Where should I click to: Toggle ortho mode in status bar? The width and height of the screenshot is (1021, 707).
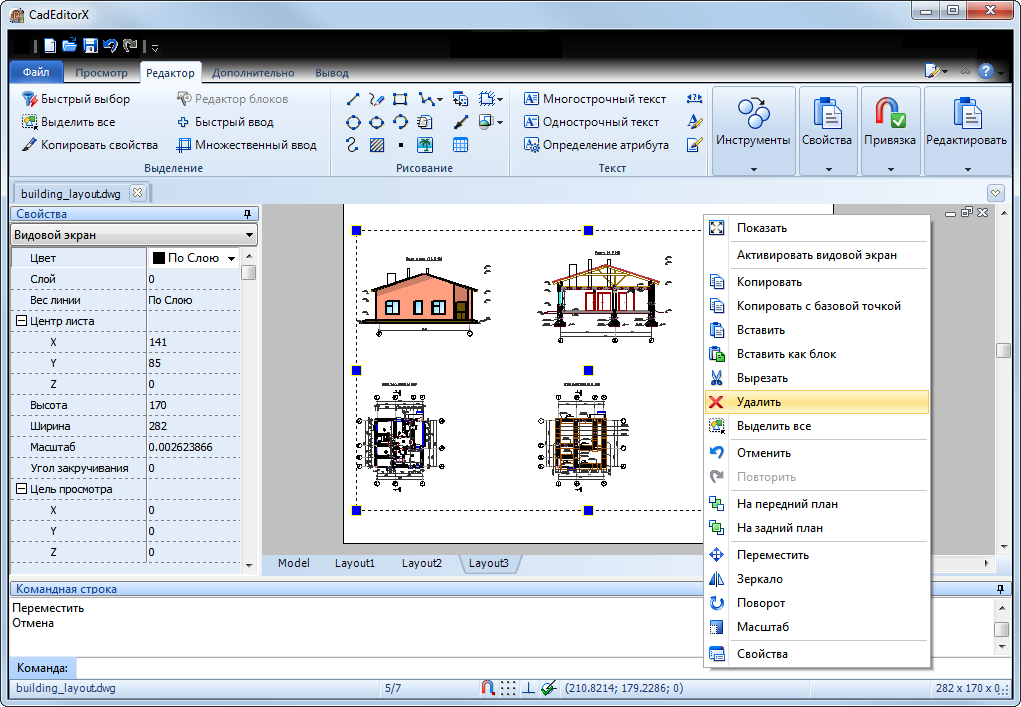coord(528,688)
